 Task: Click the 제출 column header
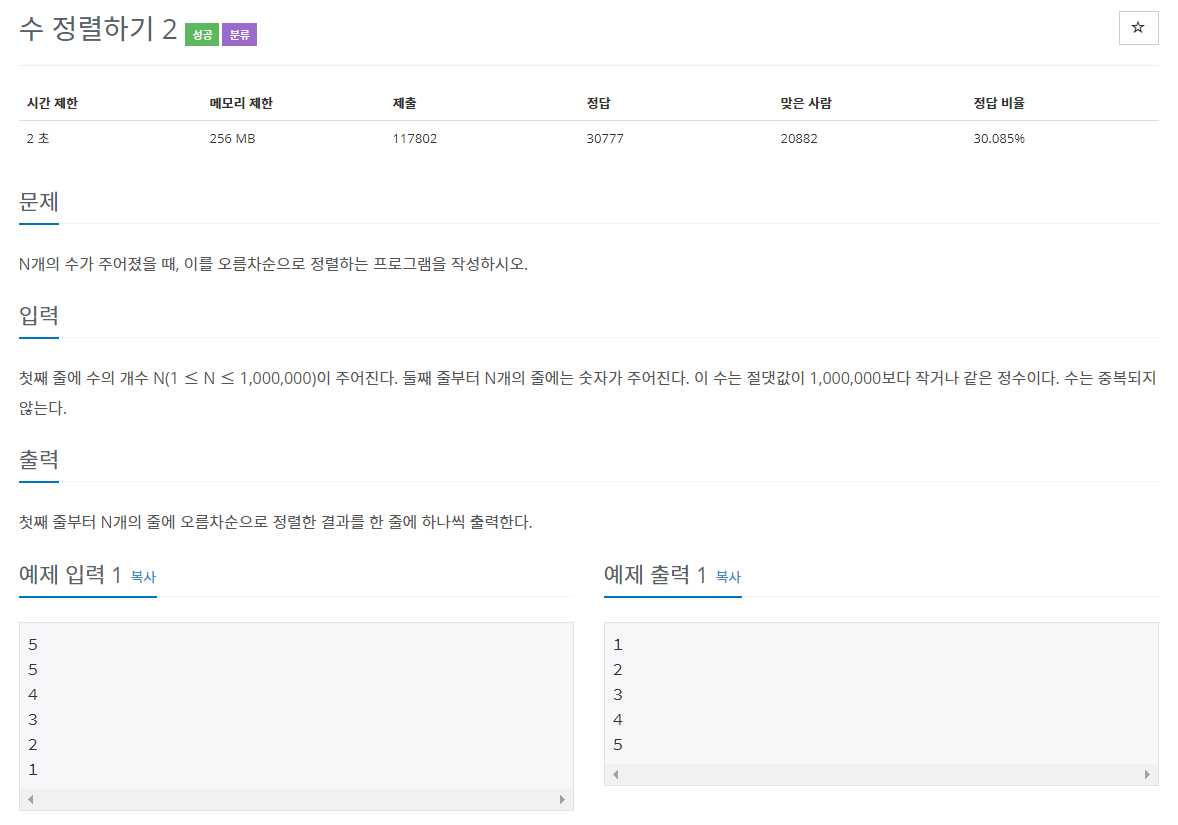(x=404, y=103)
